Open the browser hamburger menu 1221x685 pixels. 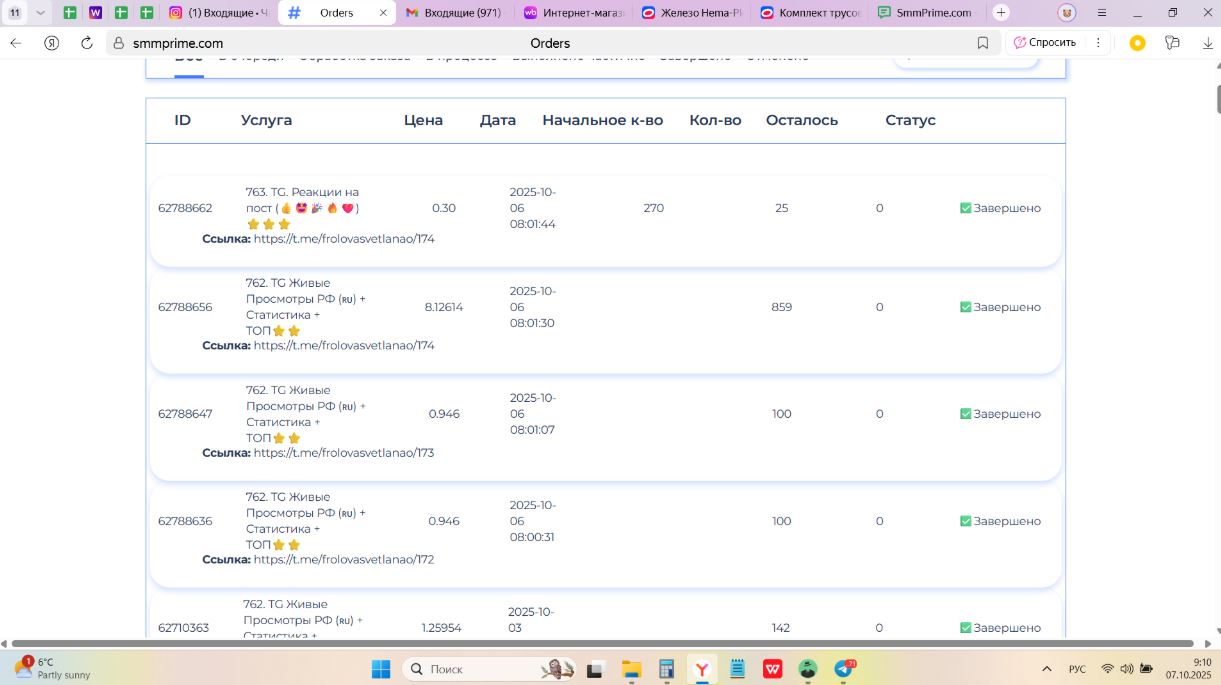(1102, 13)
